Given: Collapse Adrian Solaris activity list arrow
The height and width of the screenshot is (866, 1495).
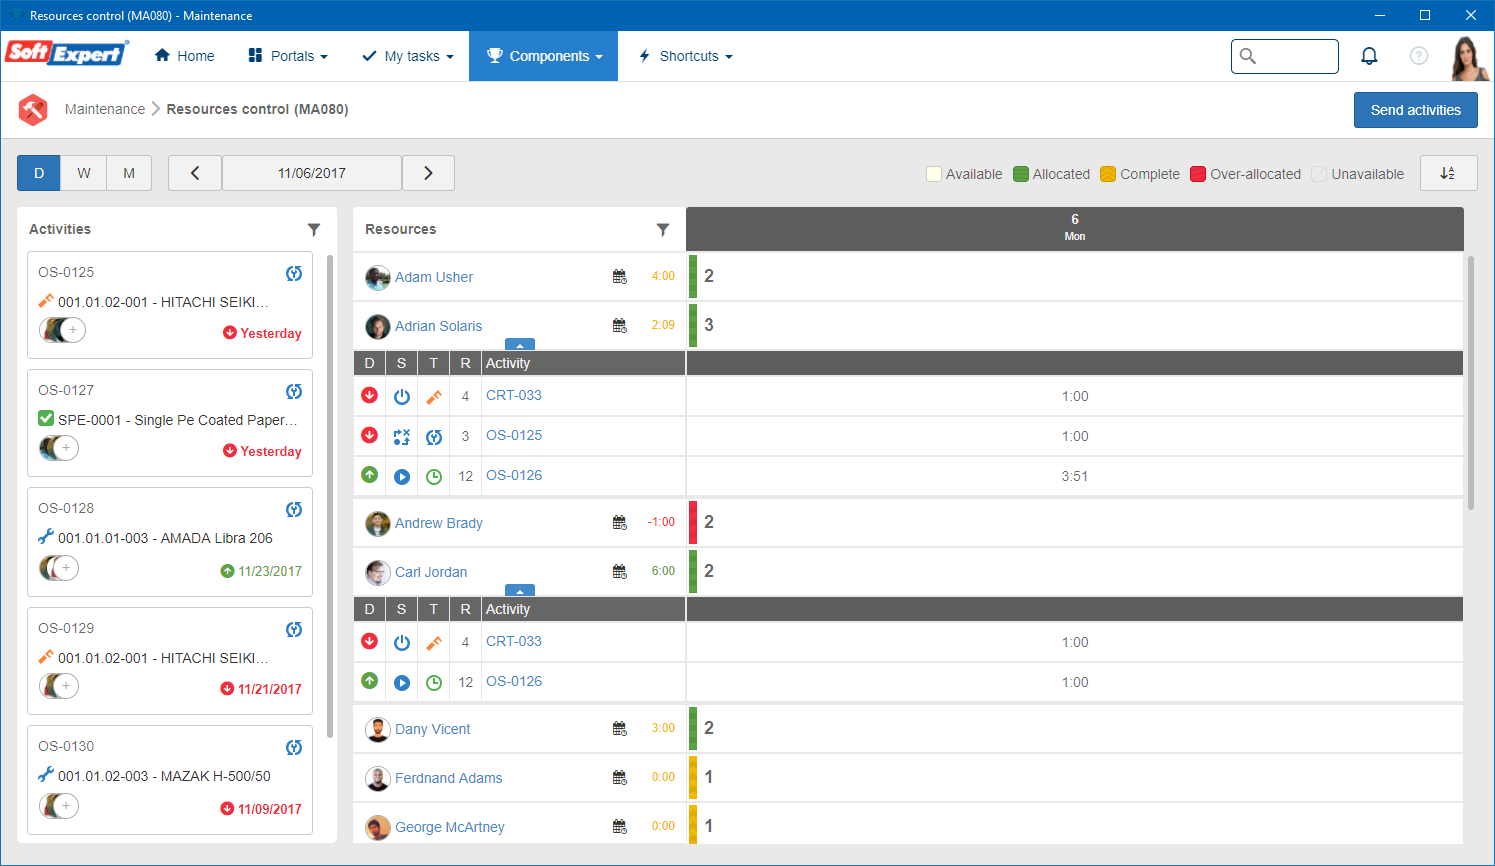Looking at the screenshot, I should (520, 344).
